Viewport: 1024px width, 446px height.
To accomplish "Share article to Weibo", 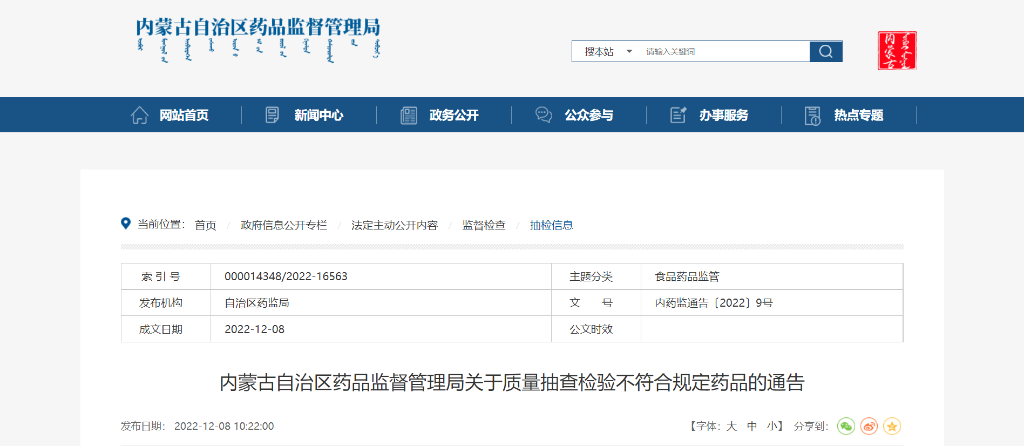I will (x=869, y=426).
